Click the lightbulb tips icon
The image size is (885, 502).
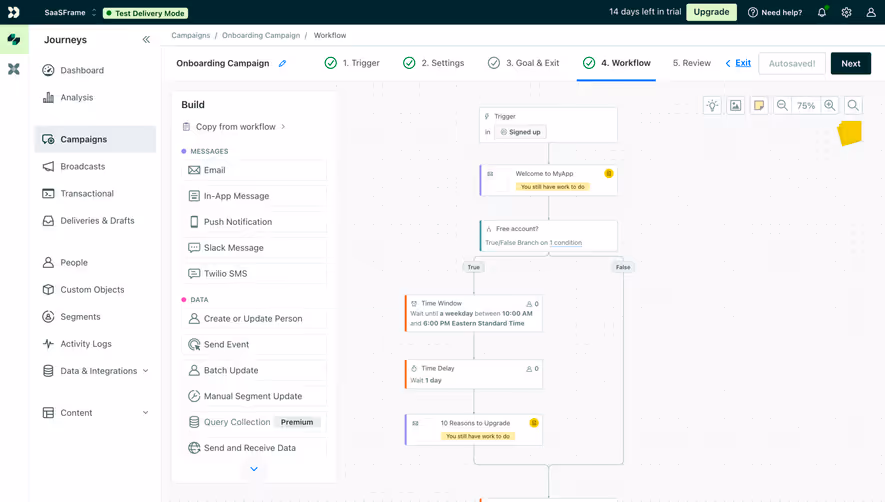[712, 106]
